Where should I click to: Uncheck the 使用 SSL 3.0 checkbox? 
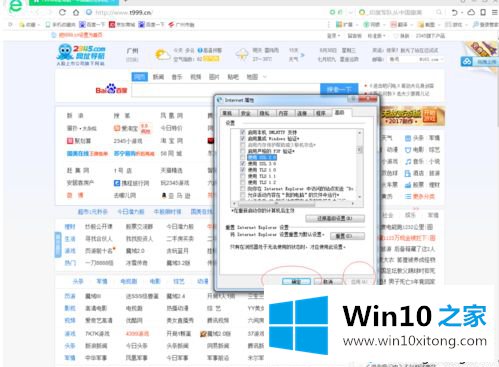243,164
